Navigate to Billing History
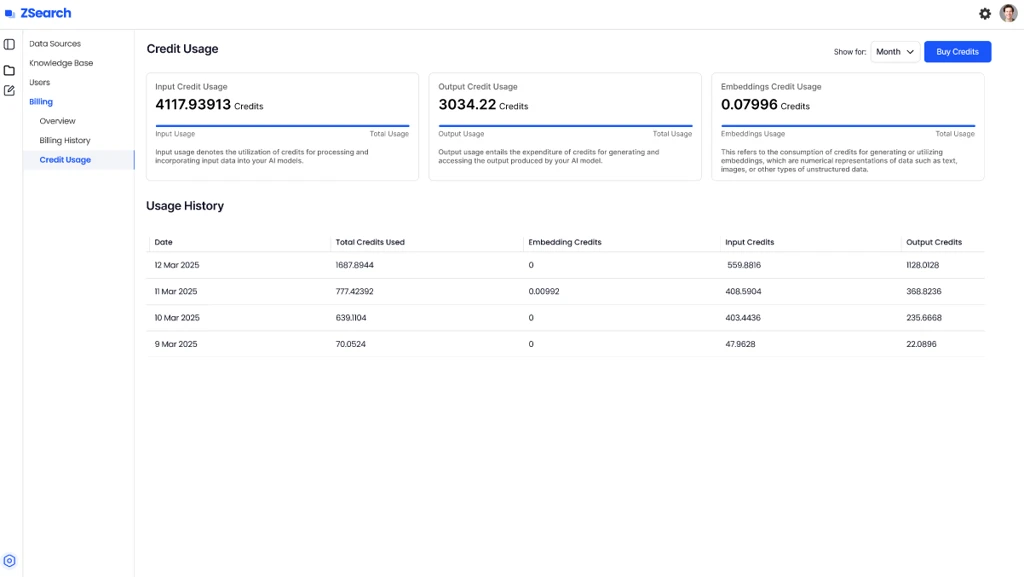The width and height of the screenshot is (1024, 577). coord(65,141)
